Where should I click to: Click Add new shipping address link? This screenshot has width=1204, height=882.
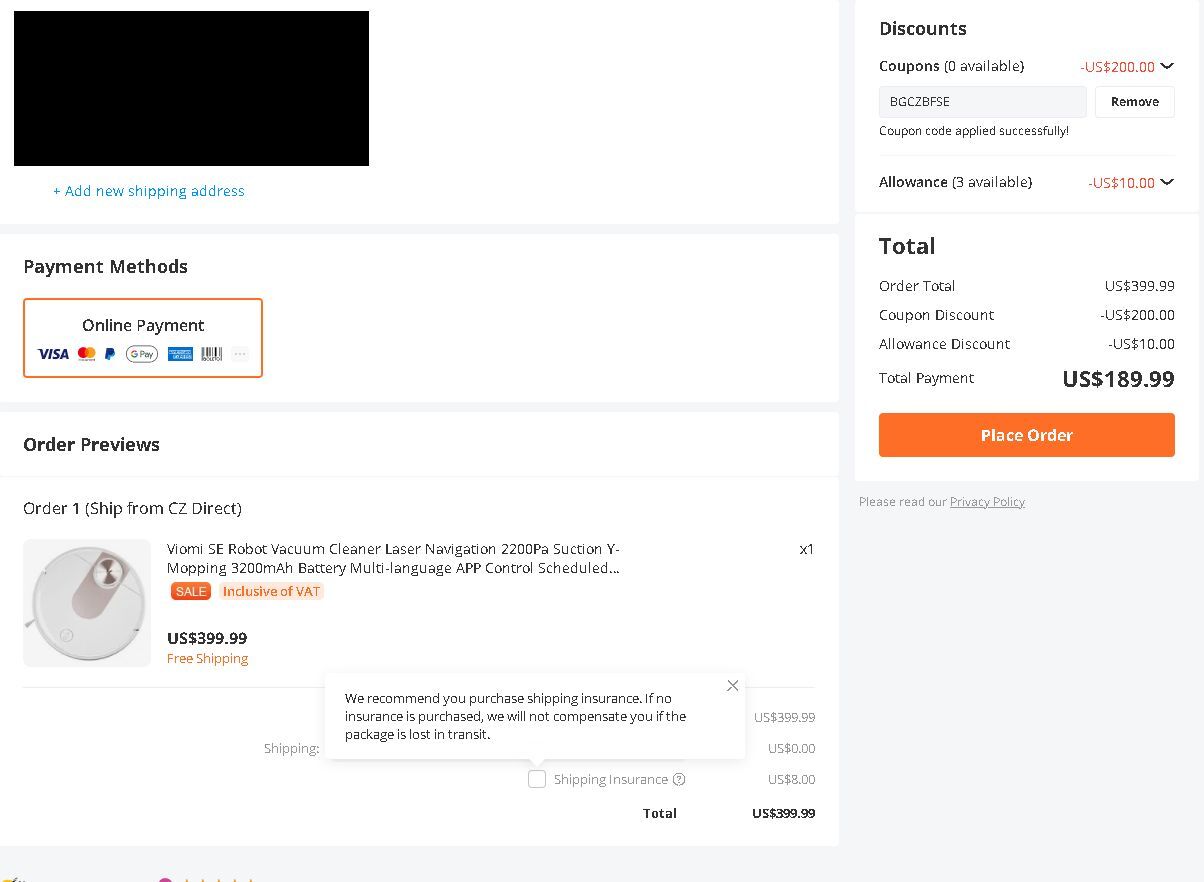tap(149, 191)
